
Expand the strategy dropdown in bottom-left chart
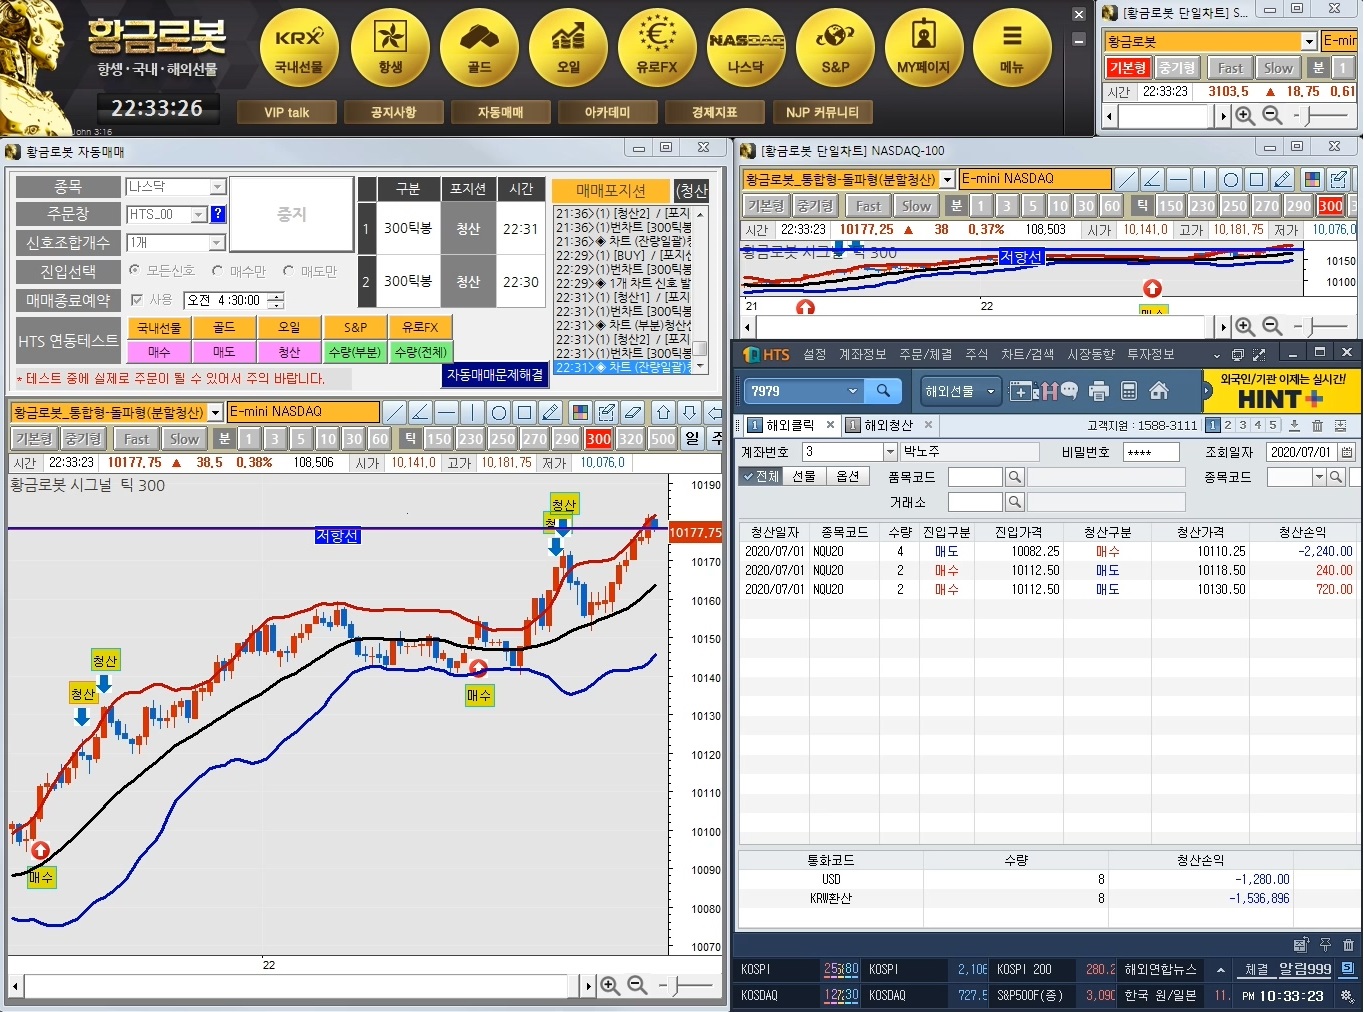[x=215, y=412]
